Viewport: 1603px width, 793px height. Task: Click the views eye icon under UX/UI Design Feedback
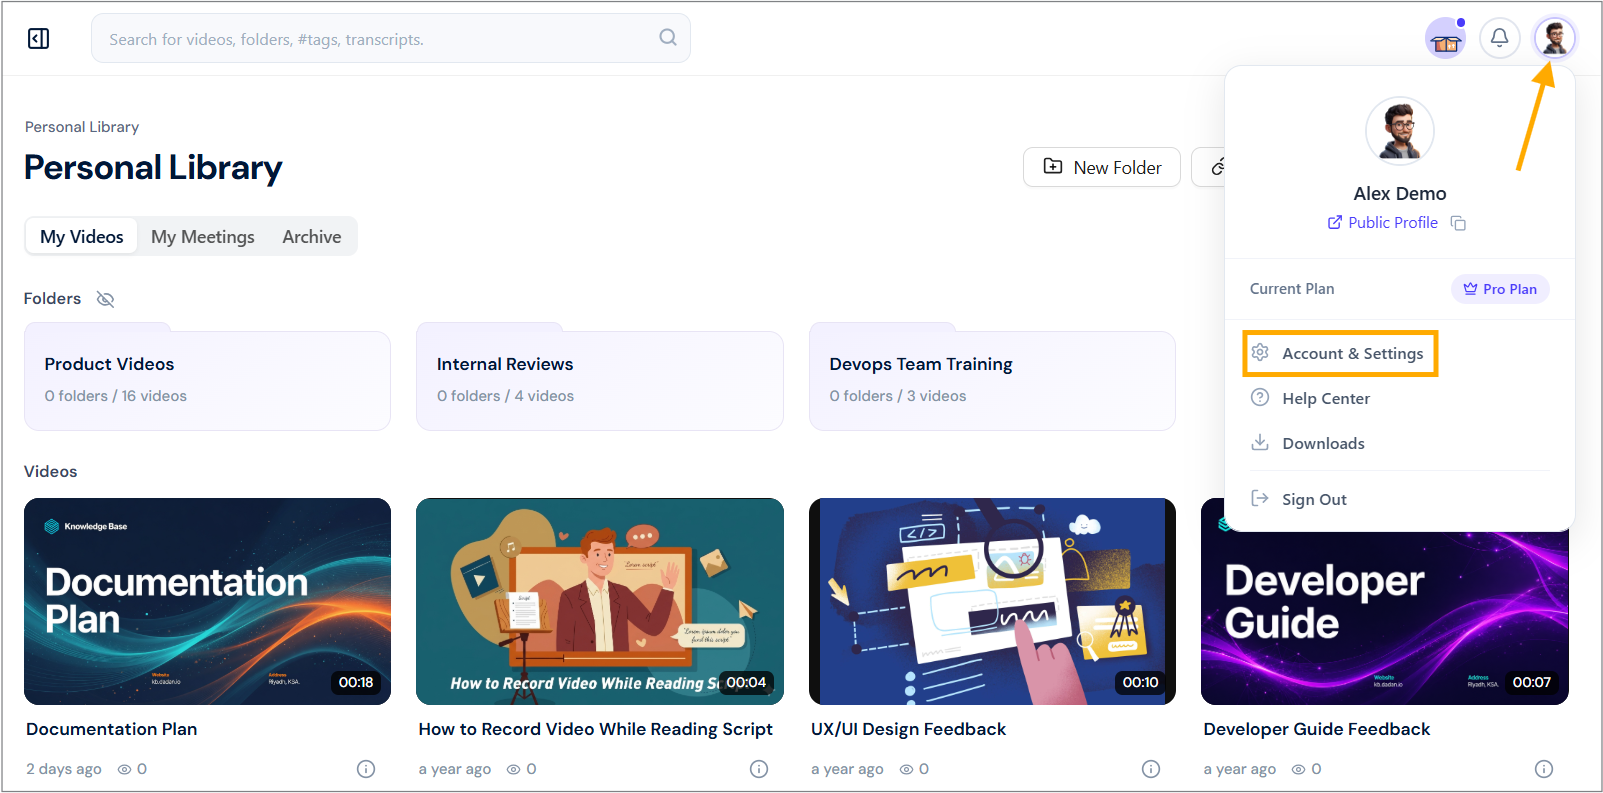(x=907, y=769)
